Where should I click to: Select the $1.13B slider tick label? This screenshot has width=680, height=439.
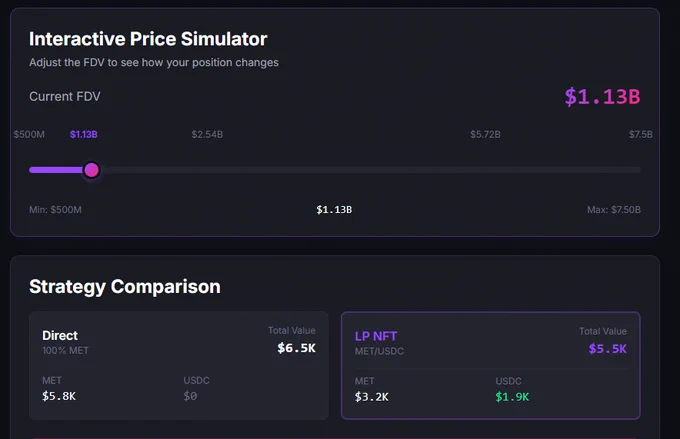84,134
